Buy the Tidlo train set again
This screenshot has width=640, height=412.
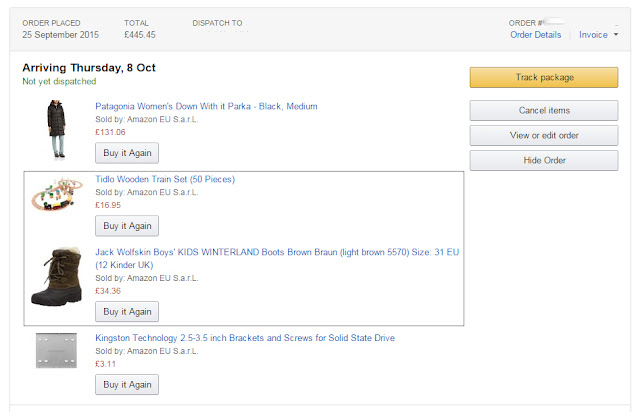tap(127, 226)
